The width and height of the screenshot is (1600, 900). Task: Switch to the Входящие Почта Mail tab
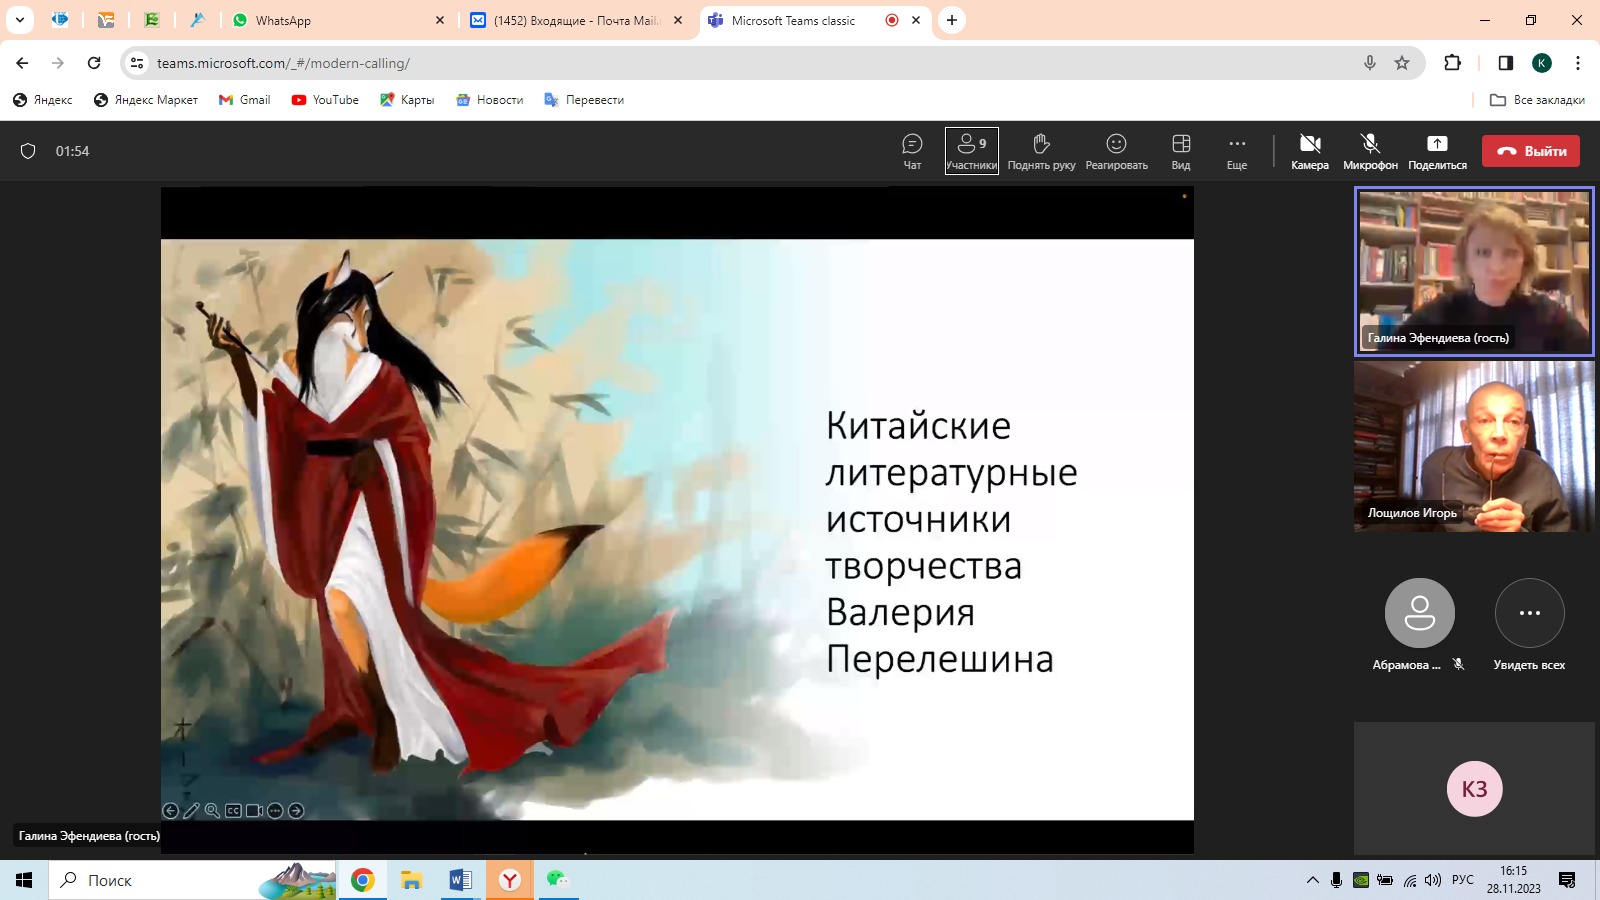575,20
